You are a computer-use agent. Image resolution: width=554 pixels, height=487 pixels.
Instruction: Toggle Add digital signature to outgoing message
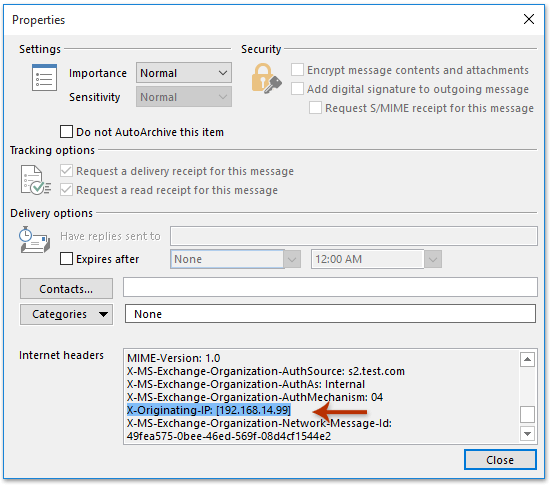pos(297,89)
